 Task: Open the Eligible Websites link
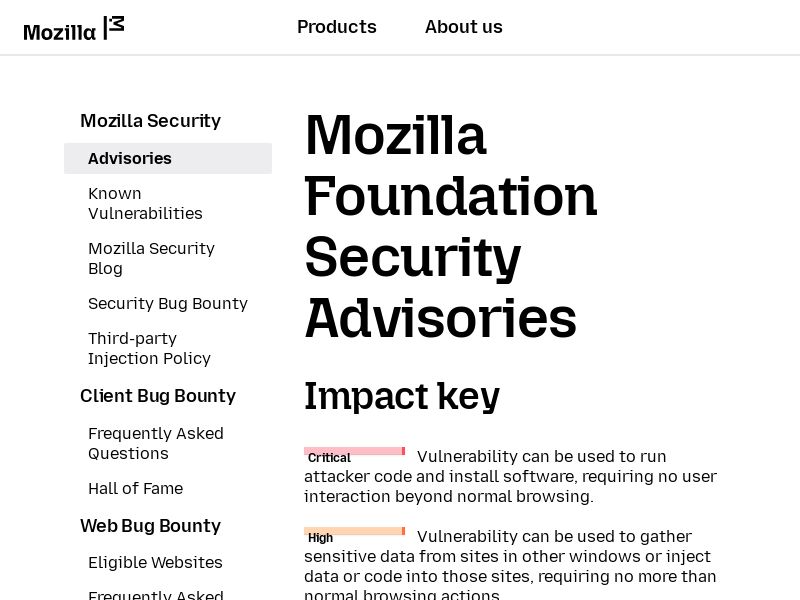155,563
